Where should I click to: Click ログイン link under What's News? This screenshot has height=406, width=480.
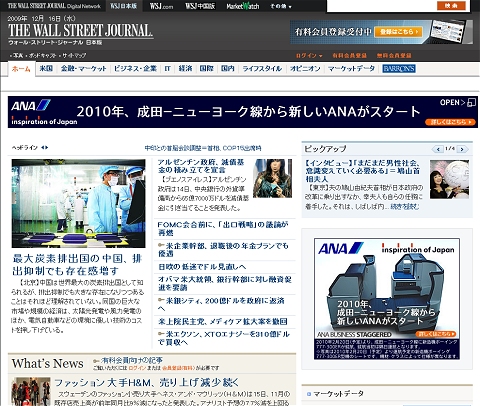[x=137, y=368]
